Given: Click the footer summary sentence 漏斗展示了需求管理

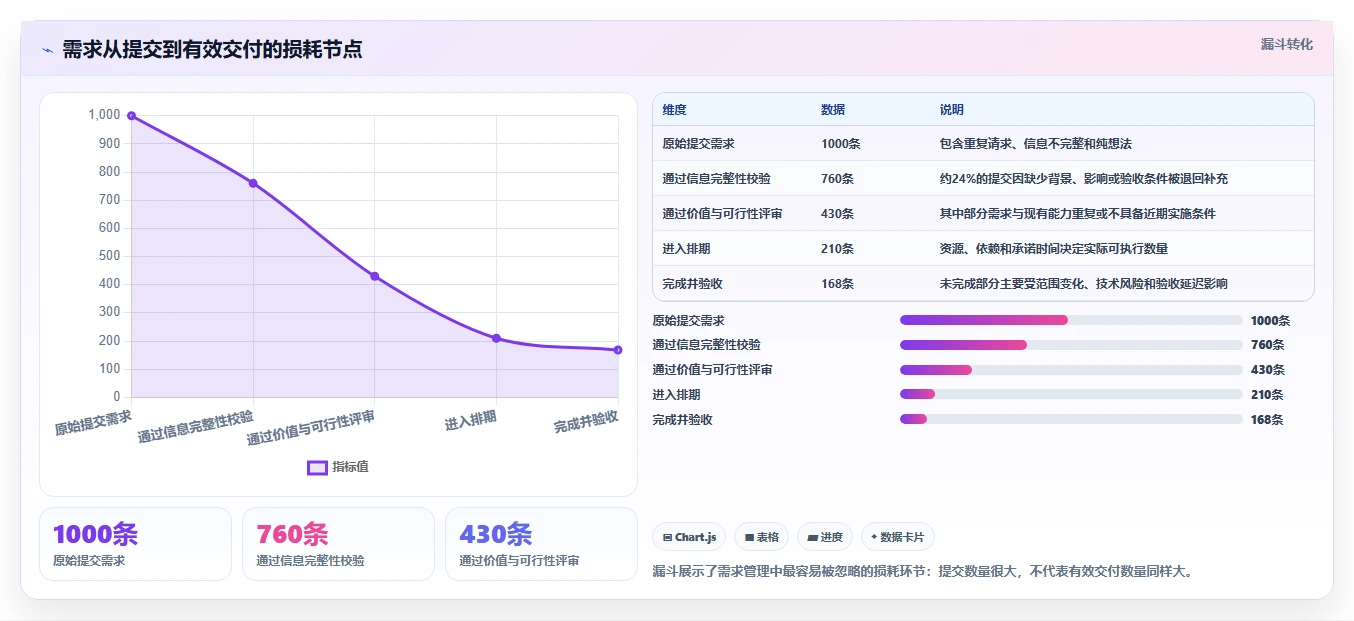Looking at the screenshot, I should pyautogui.click(x=923, y=572).
